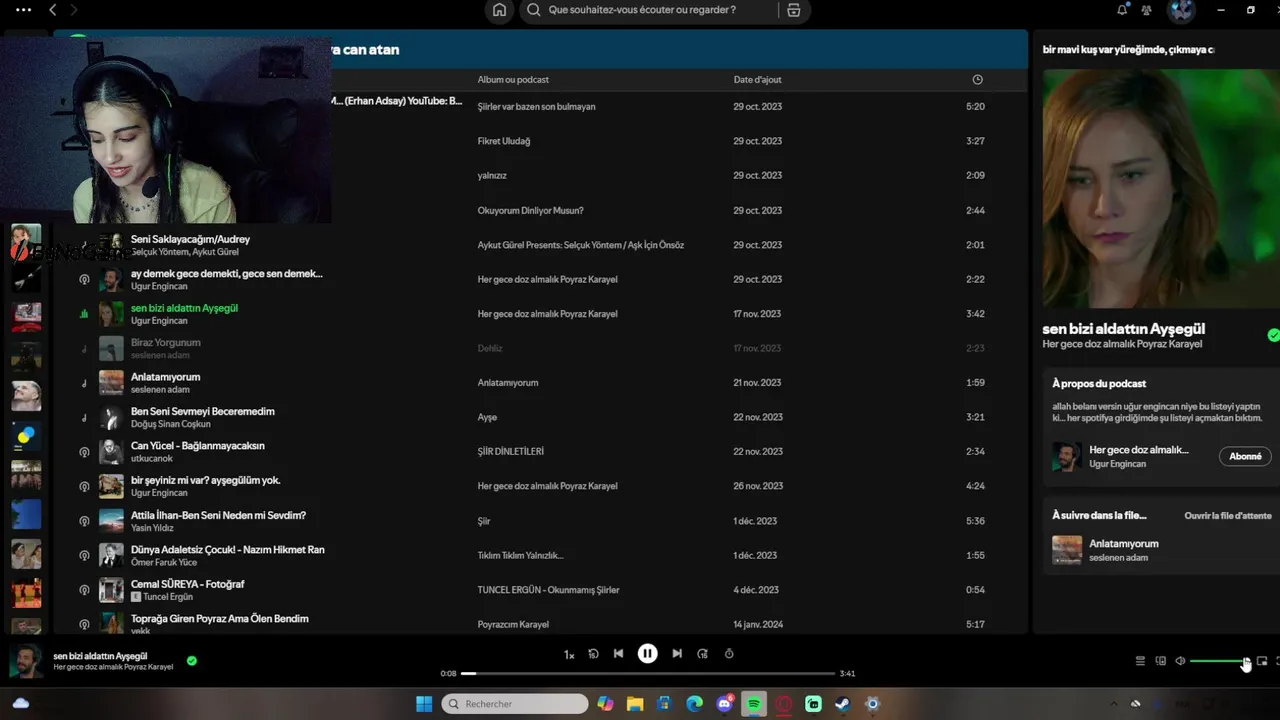1280x720 pixels.
Task: Play 'Seni Saklayacağım/Audrey' track
Action: click(190, 239)
